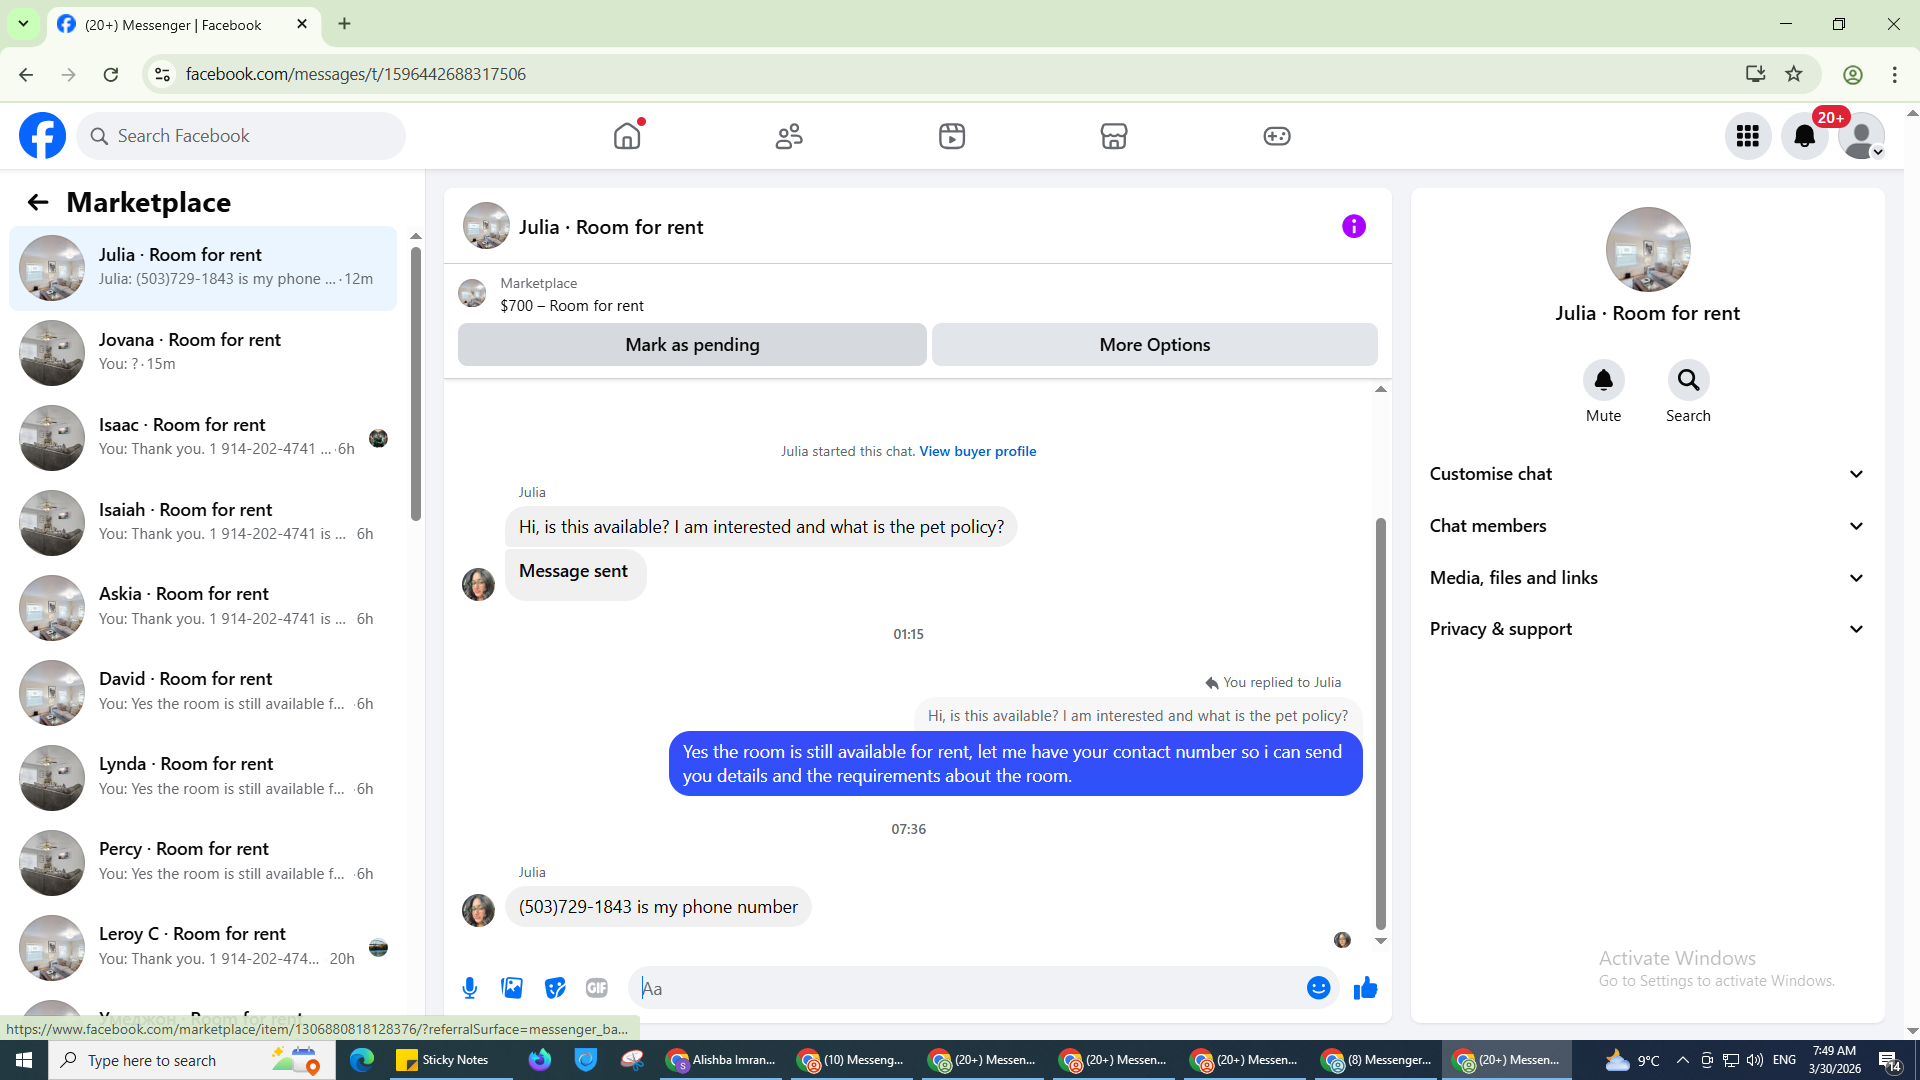This screenshot has height=1080, width=1920.
Task: Click the voice clip microphone icon
Action: pos(470,988)
